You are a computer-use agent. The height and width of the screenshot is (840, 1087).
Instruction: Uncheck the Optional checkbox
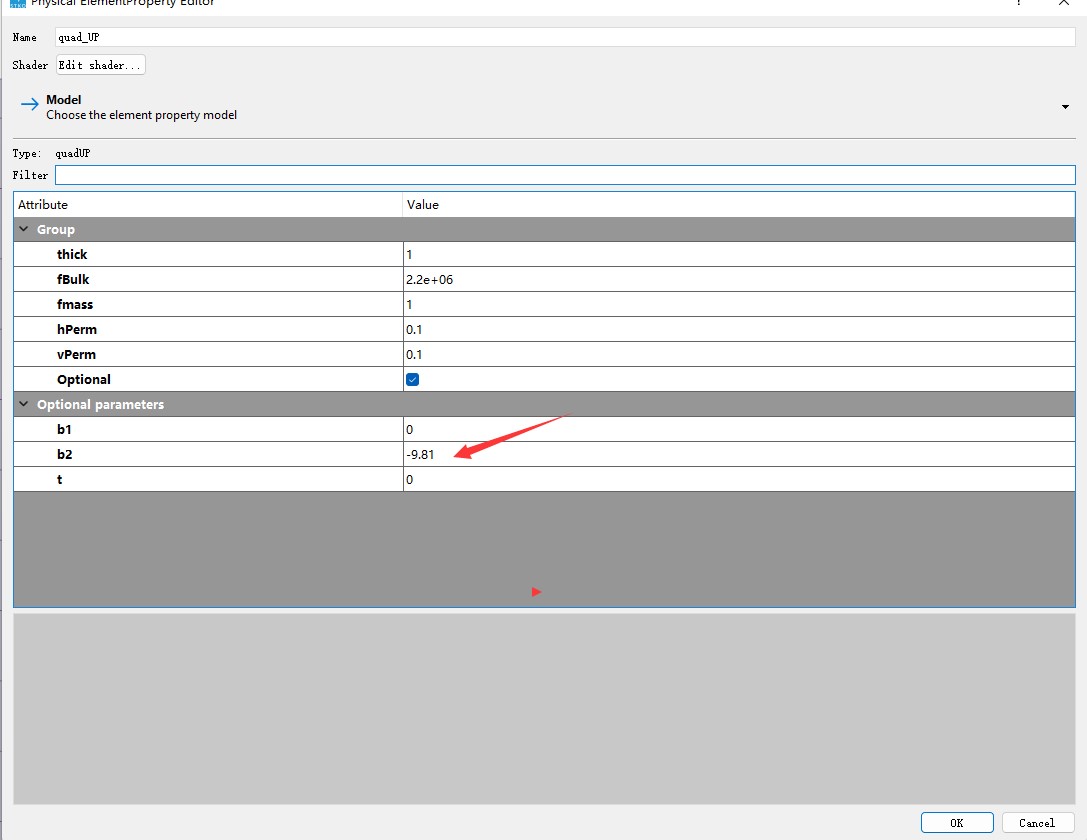[412, 379]
